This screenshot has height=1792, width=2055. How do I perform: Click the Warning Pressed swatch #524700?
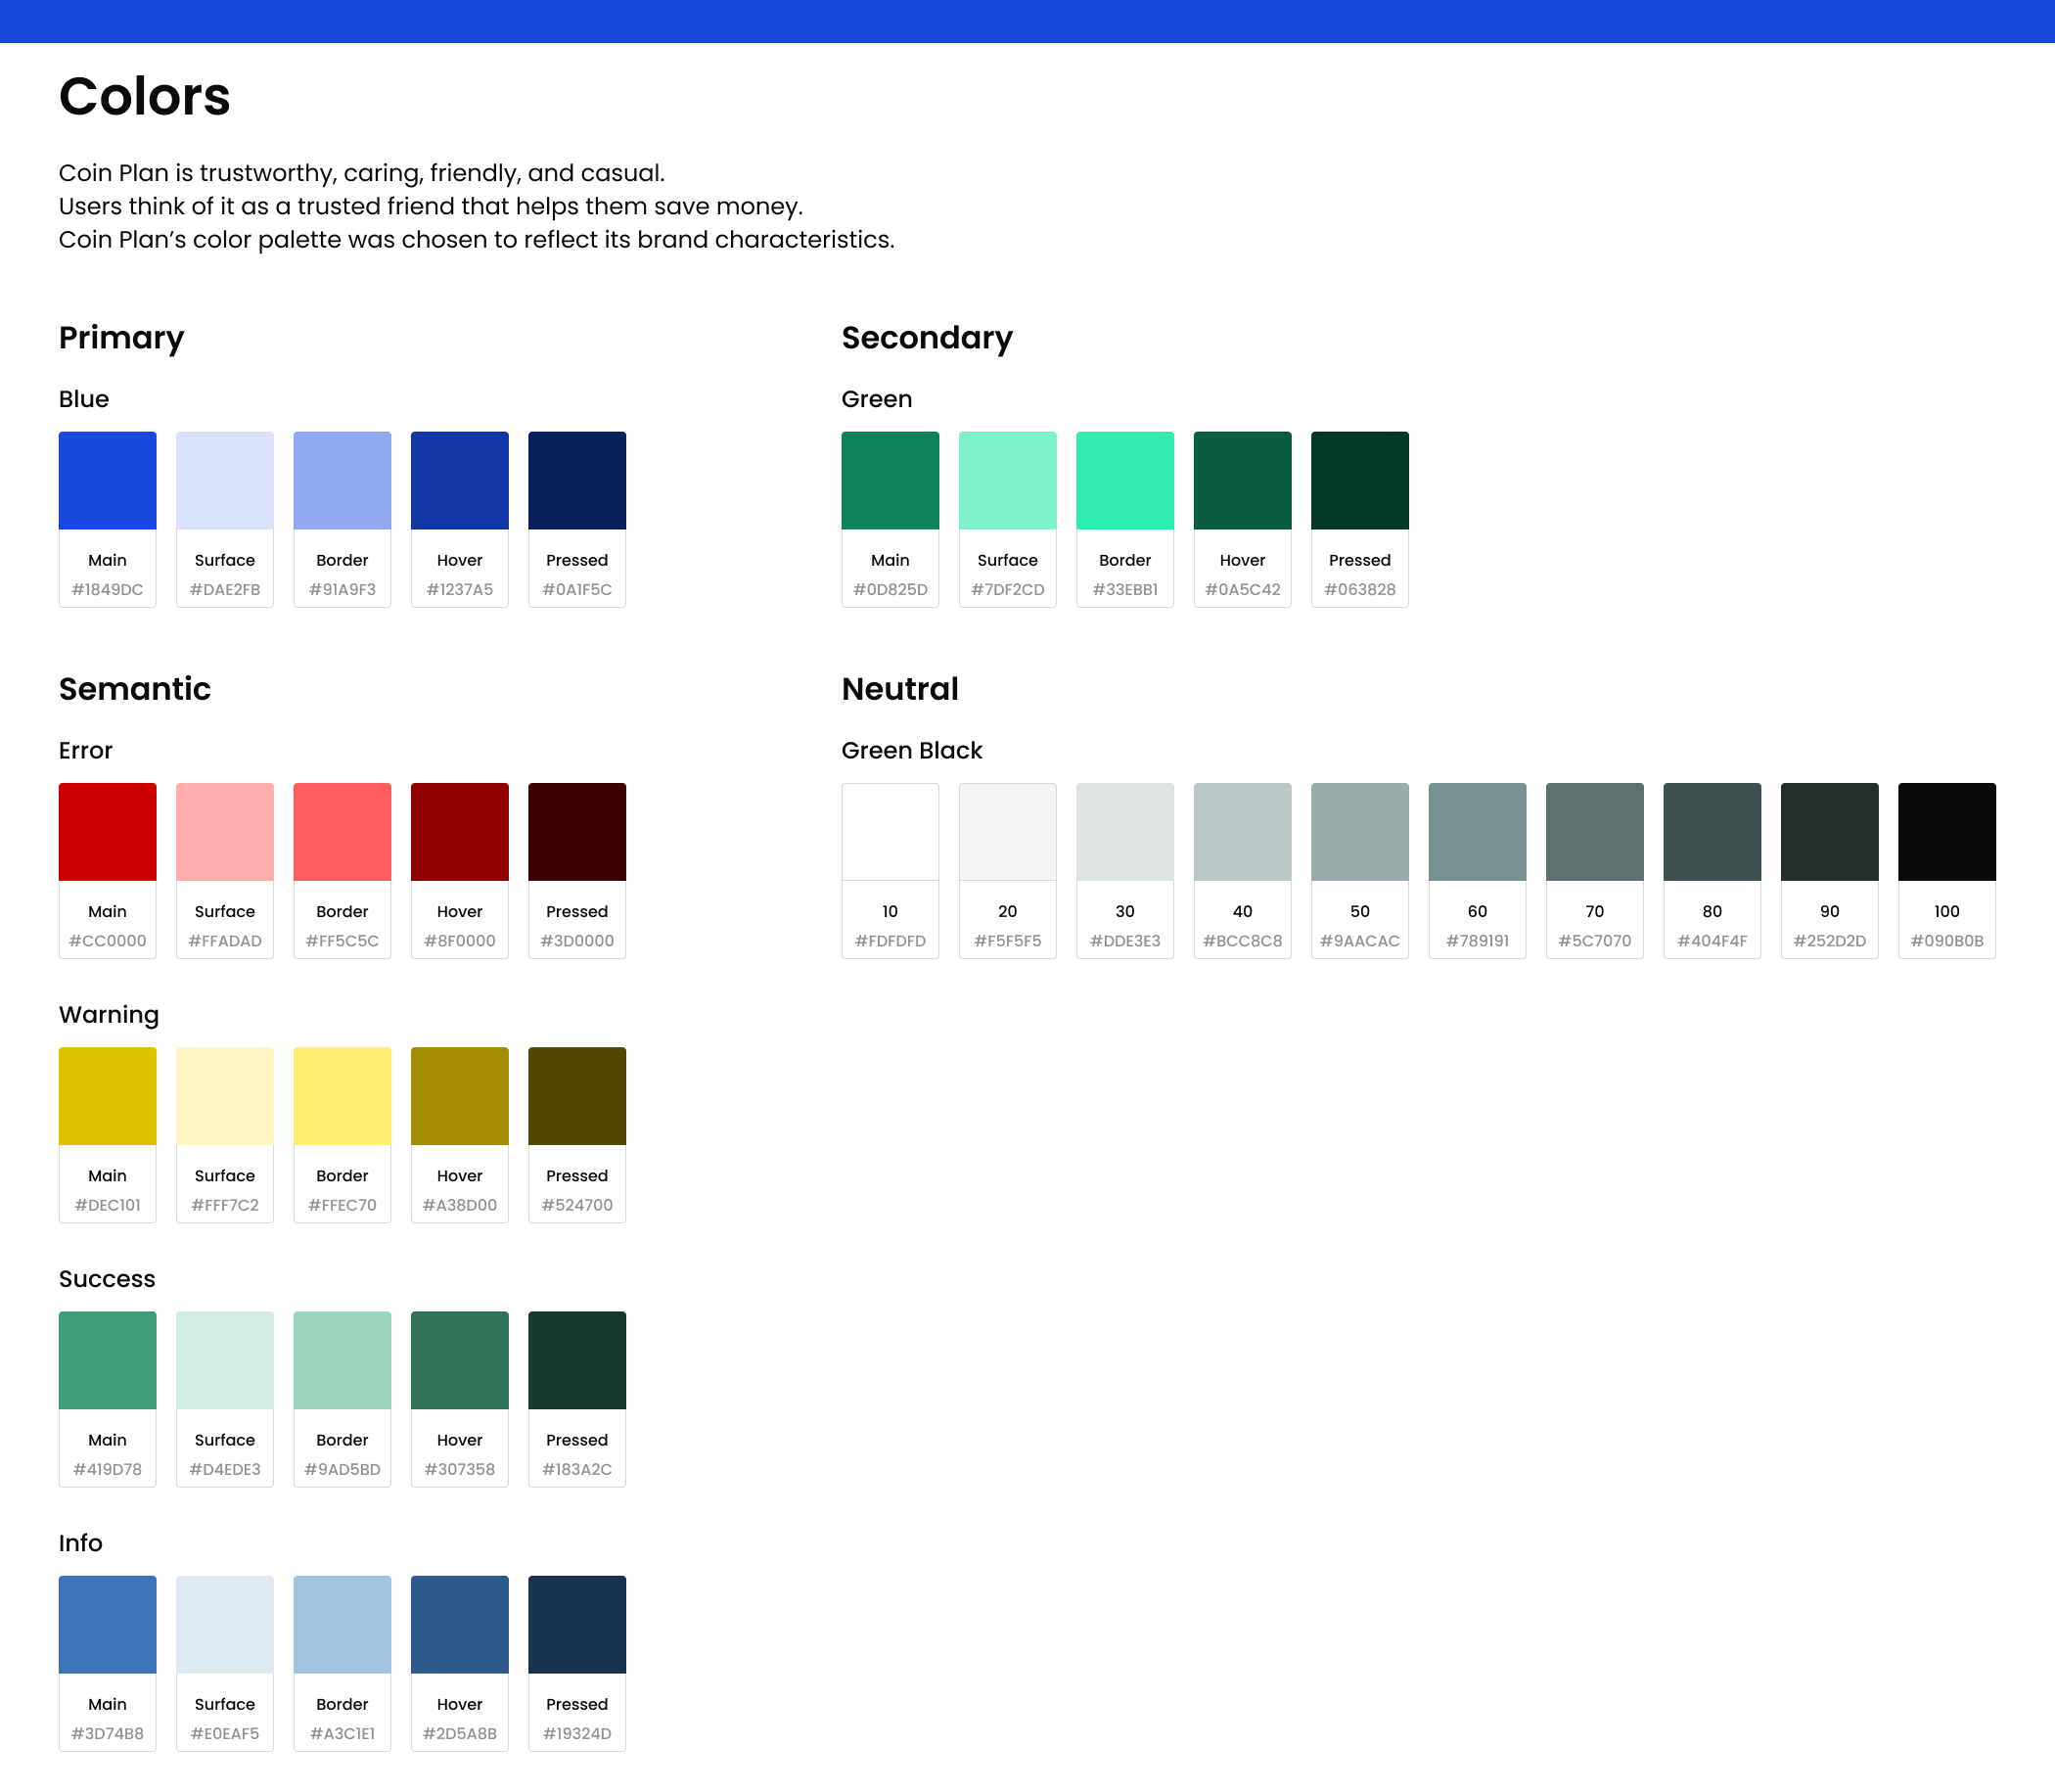point(577,1096)
